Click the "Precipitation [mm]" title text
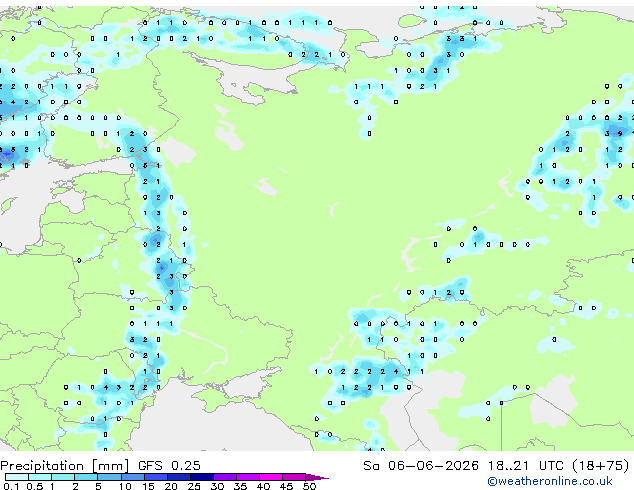This screenshot has height=490, width=634. [x=65, y=466]
